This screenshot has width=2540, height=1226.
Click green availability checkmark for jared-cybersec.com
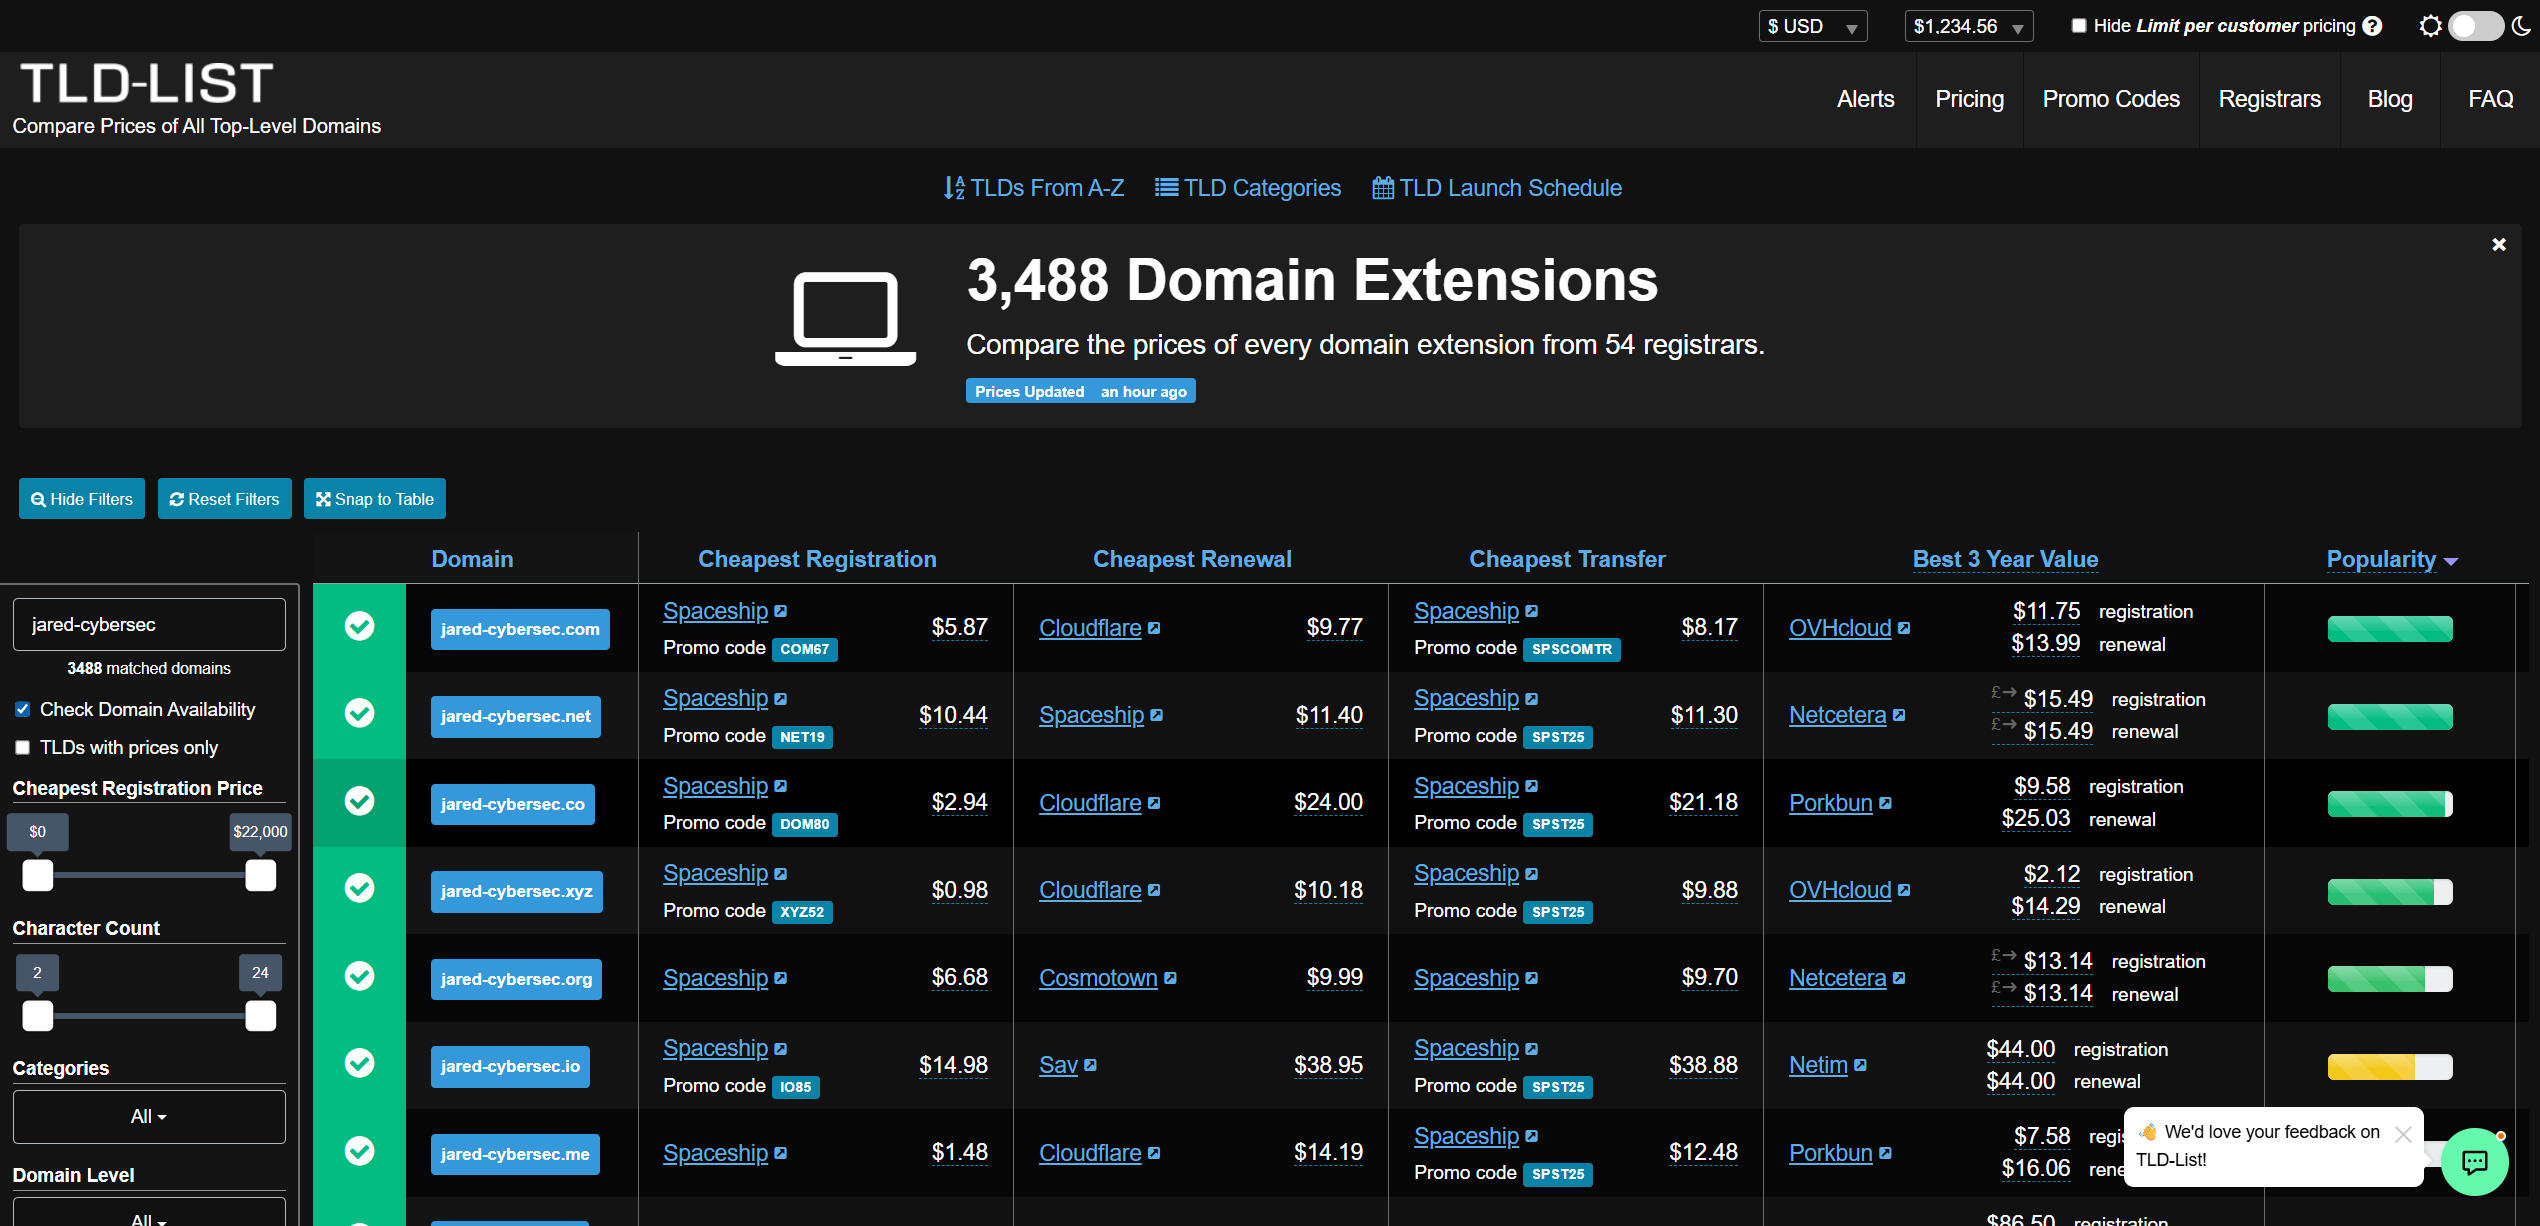(359, 627)
